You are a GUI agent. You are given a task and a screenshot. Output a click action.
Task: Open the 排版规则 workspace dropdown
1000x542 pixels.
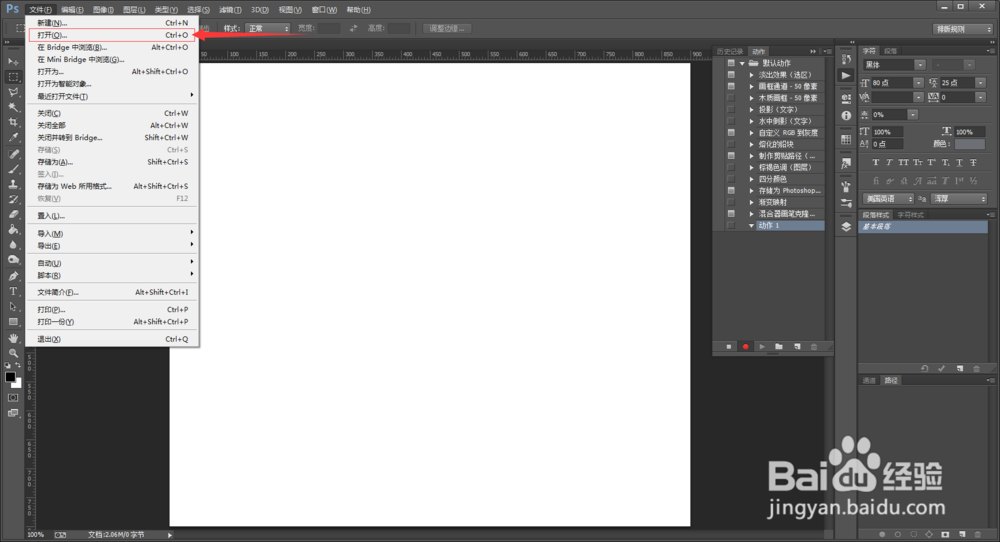point(963,29)
